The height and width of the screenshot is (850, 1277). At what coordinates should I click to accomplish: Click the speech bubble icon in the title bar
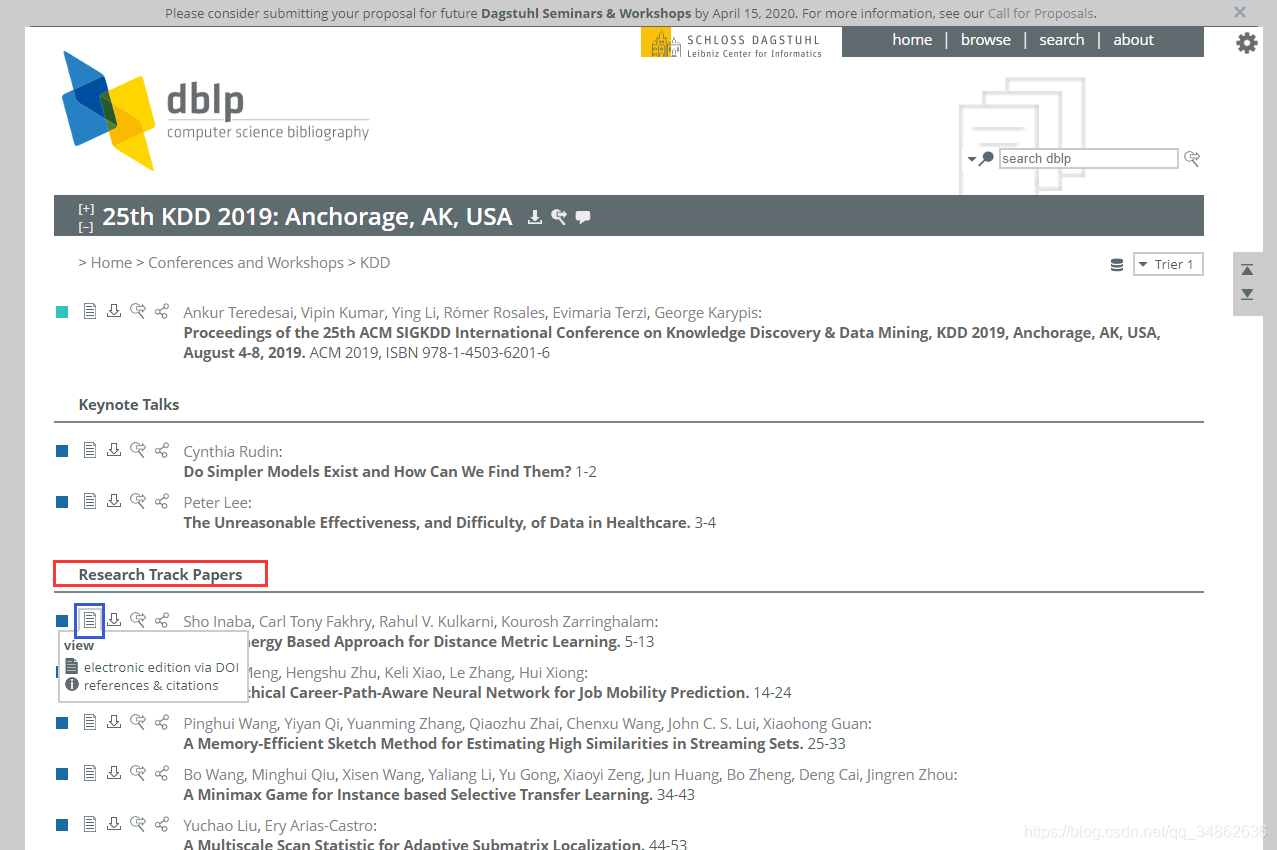(583, 217)
